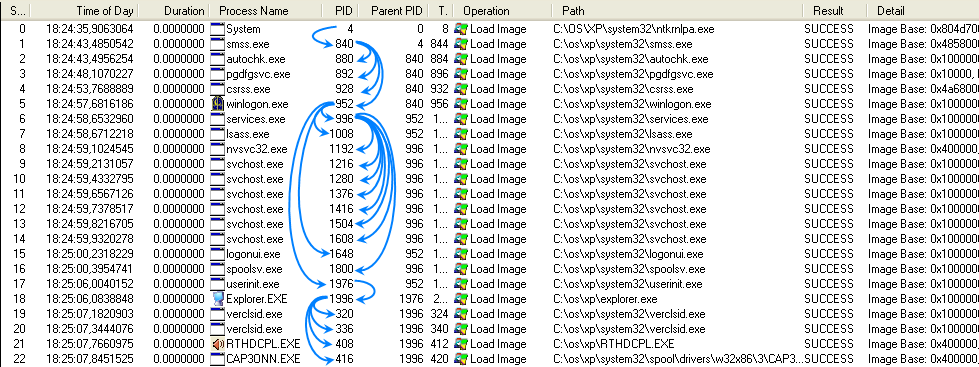Click the smss.exe process icon
Viewport: 979px width, 367px height.
point(217,44)
